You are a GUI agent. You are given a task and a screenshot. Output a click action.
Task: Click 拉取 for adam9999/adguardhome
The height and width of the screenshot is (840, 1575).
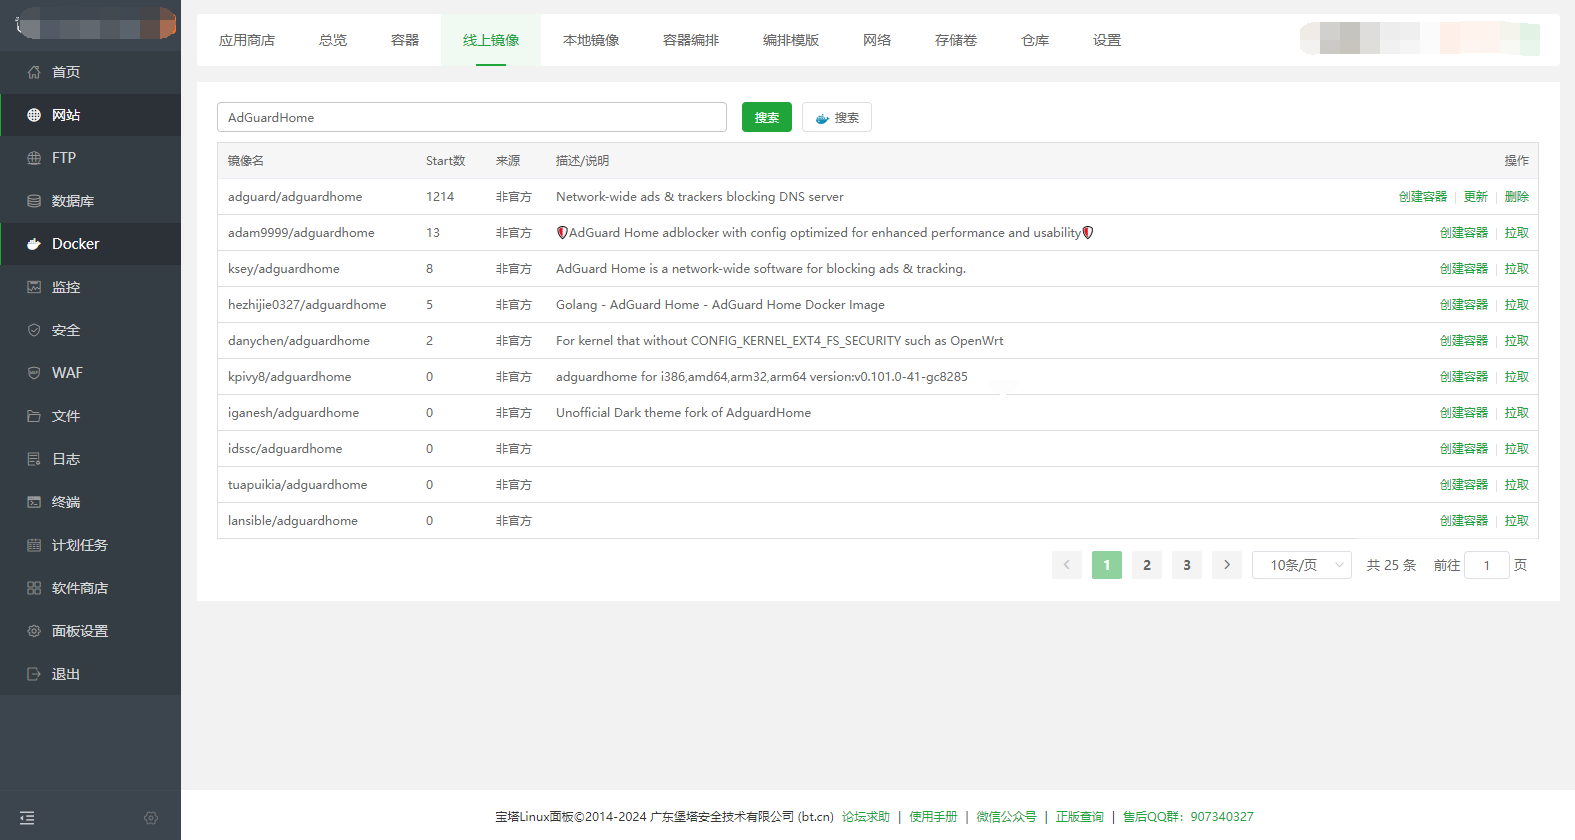pos(1516,233)
